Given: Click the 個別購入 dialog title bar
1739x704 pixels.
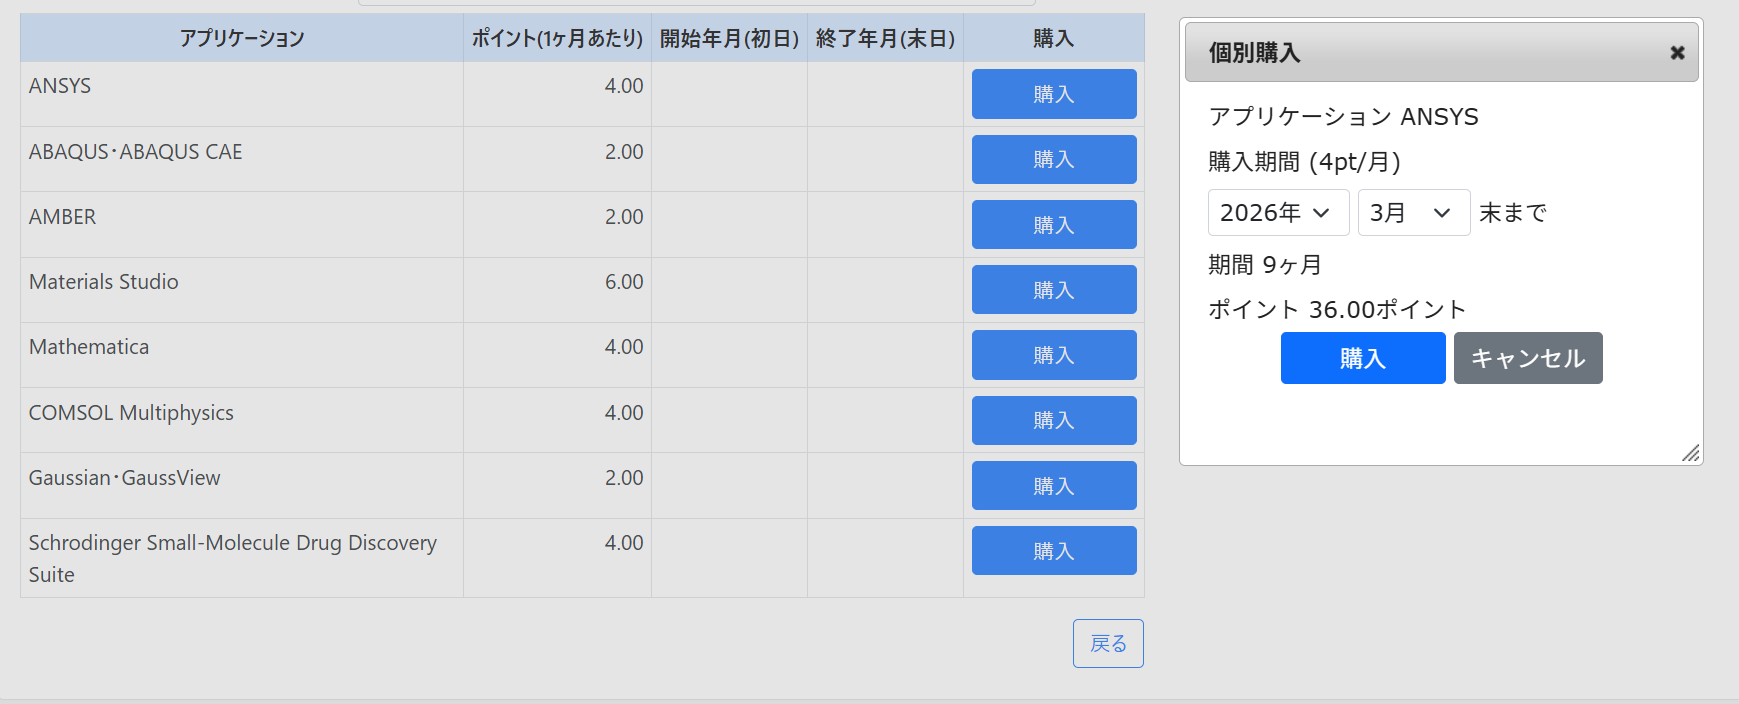Looking at the screenshot, I should [1420, 53].
